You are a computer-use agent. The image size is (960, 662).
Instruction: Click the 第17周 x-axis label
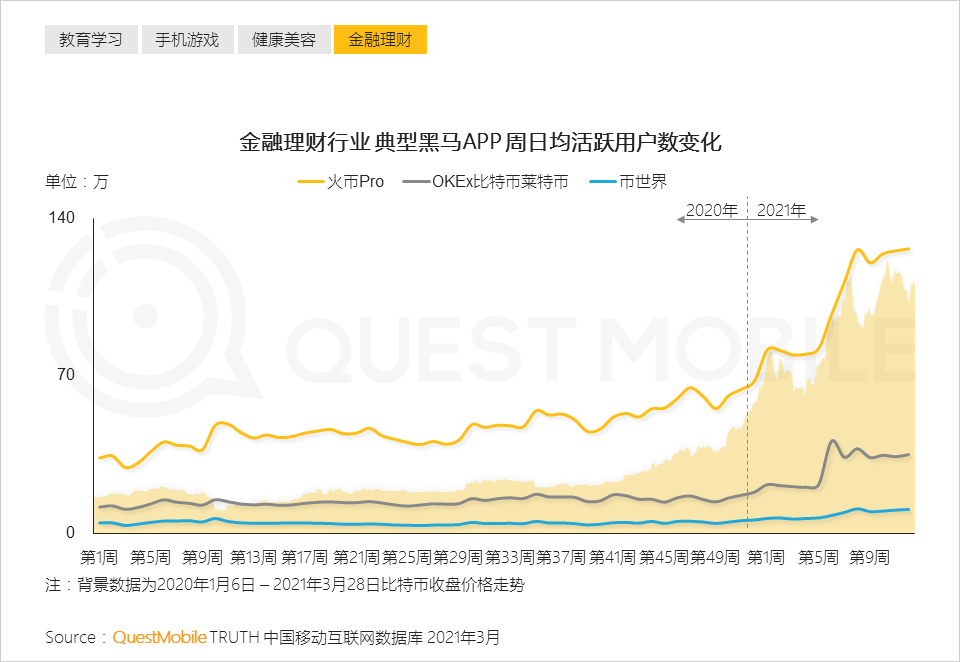305,557
